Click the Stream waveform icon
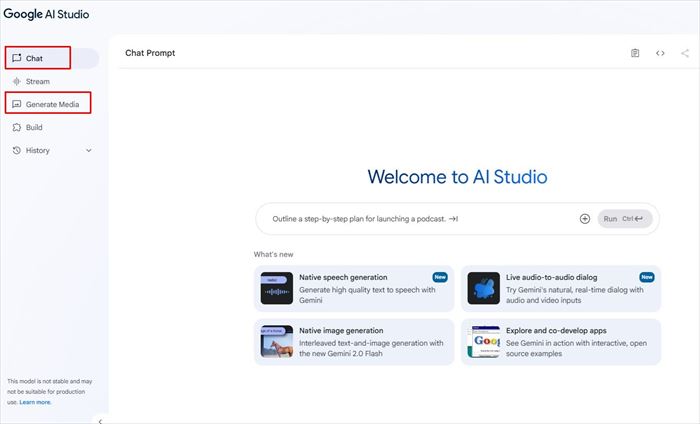The height and width of the screenshot is (424, 700). (17, 81)
